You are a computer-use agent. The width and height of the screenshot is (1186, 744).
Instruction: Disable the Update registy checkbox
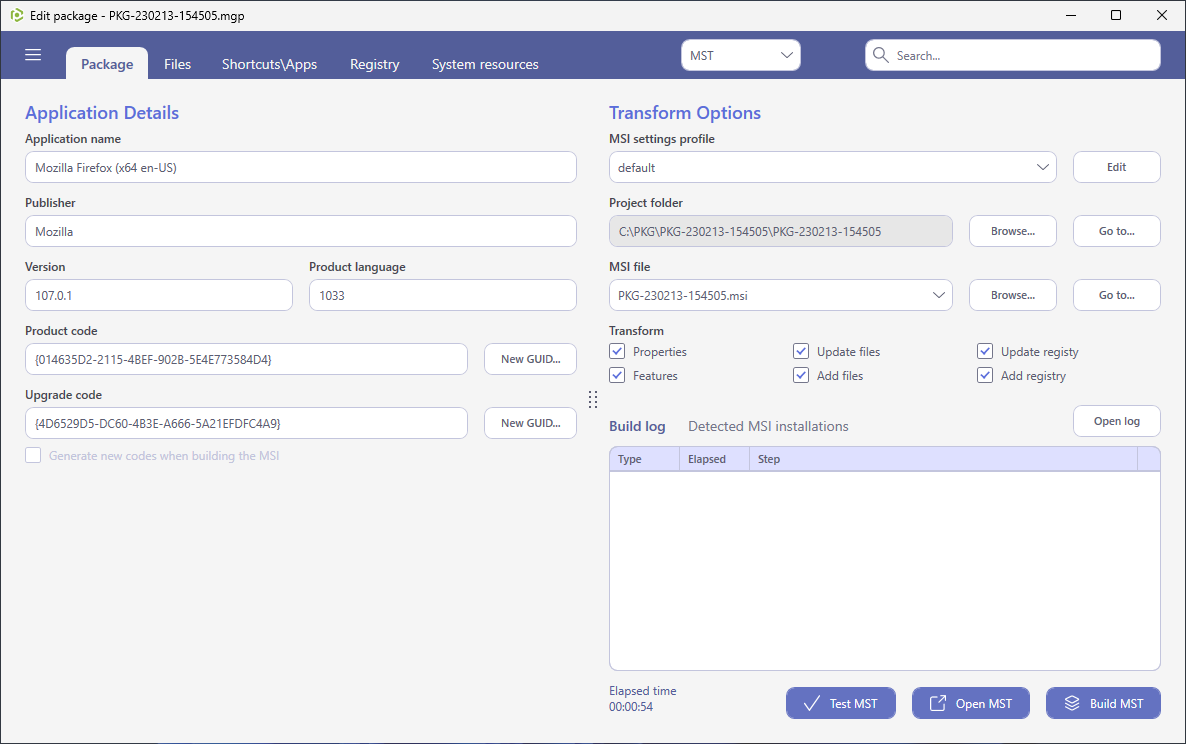985,352
